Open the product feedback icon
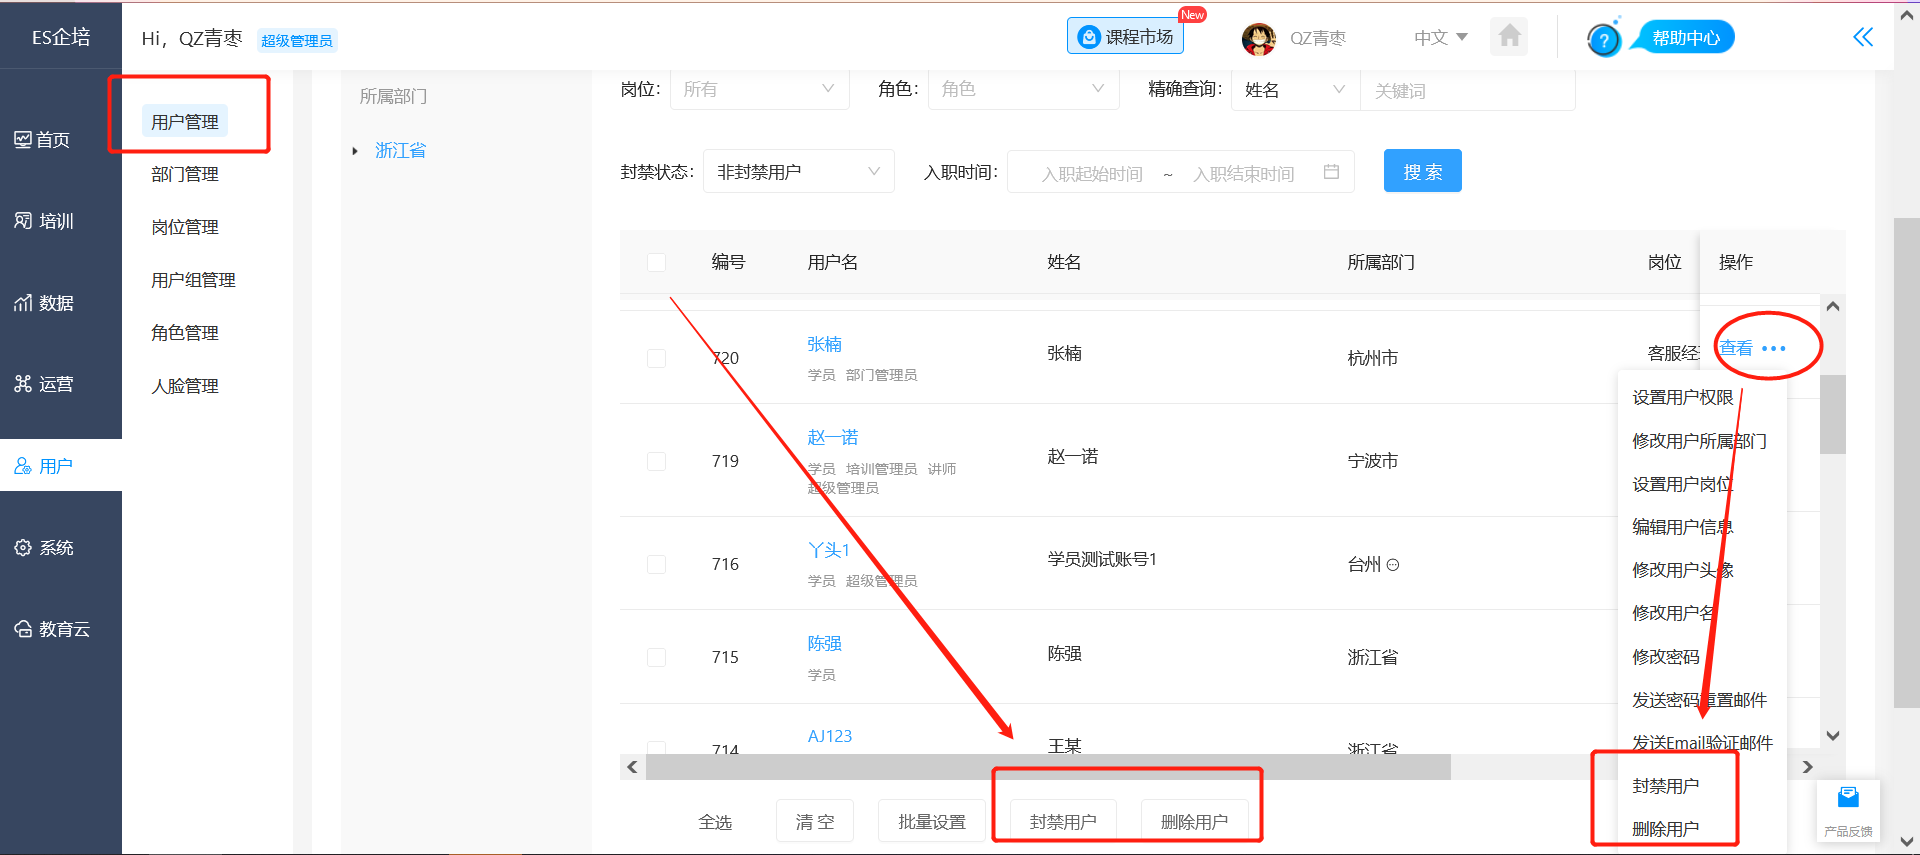The height and width of the screenshot is (855, 1920). point(1847,809)
